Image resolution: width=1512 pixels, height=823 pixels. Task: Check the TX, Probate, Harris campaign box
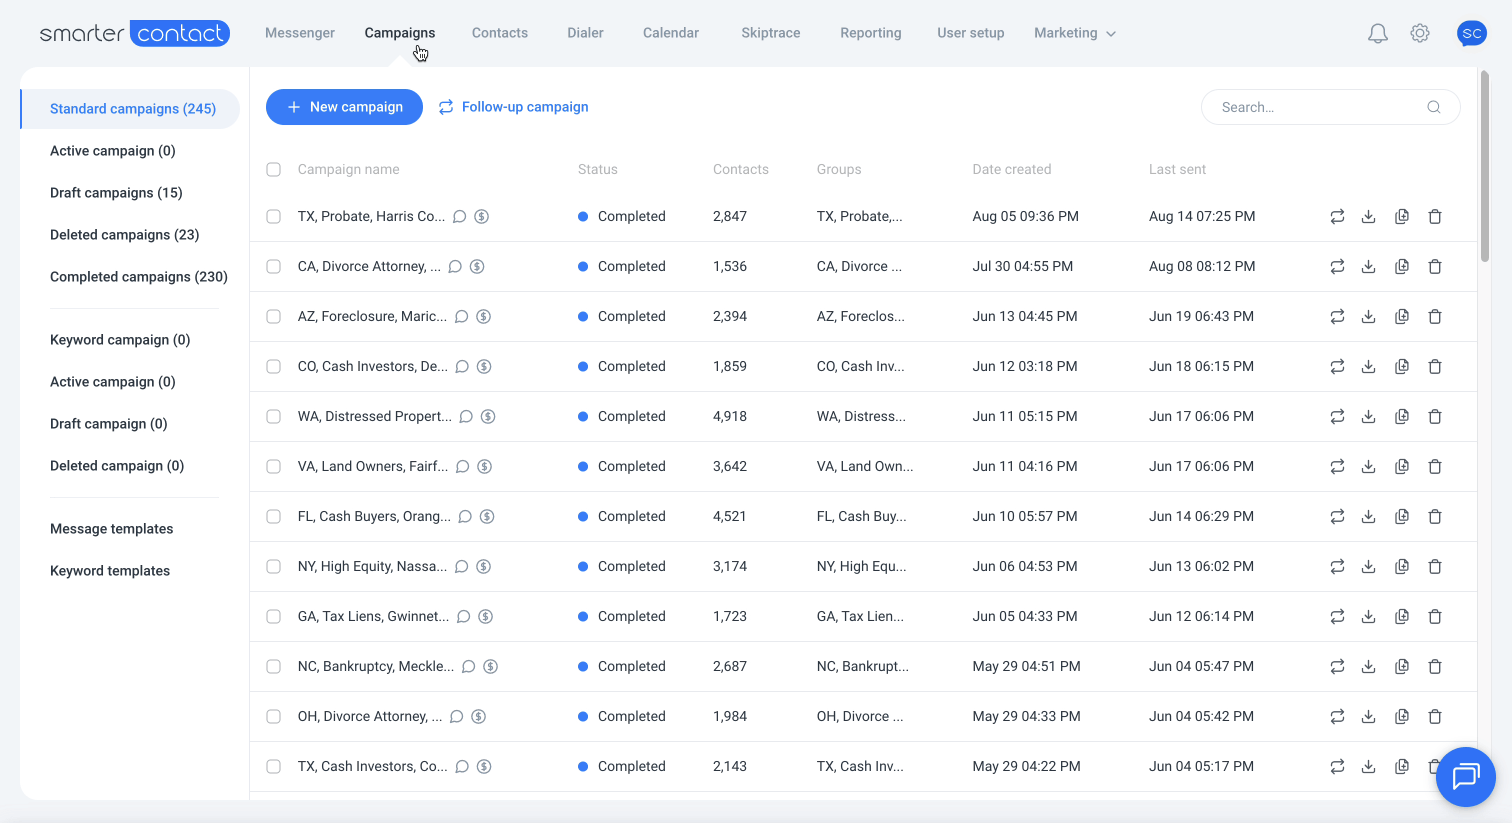(273, 216)
